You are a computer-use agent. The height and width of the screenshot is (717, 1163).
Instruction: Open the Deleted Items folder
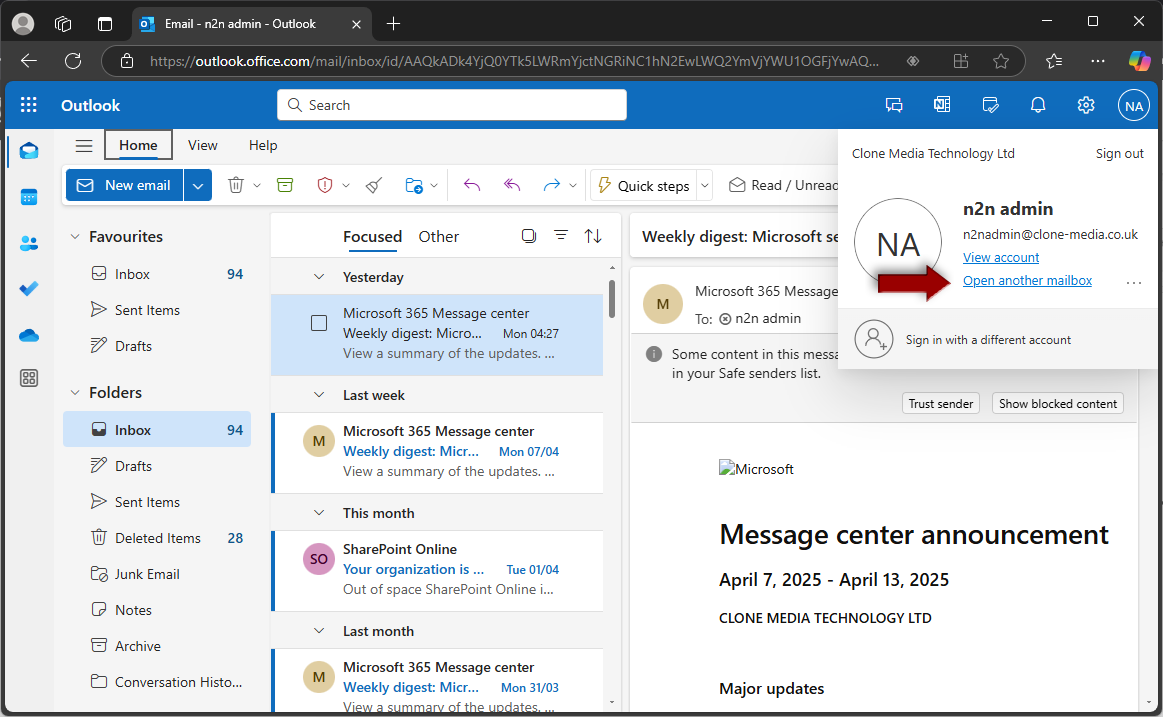click(x=157, y=538)
